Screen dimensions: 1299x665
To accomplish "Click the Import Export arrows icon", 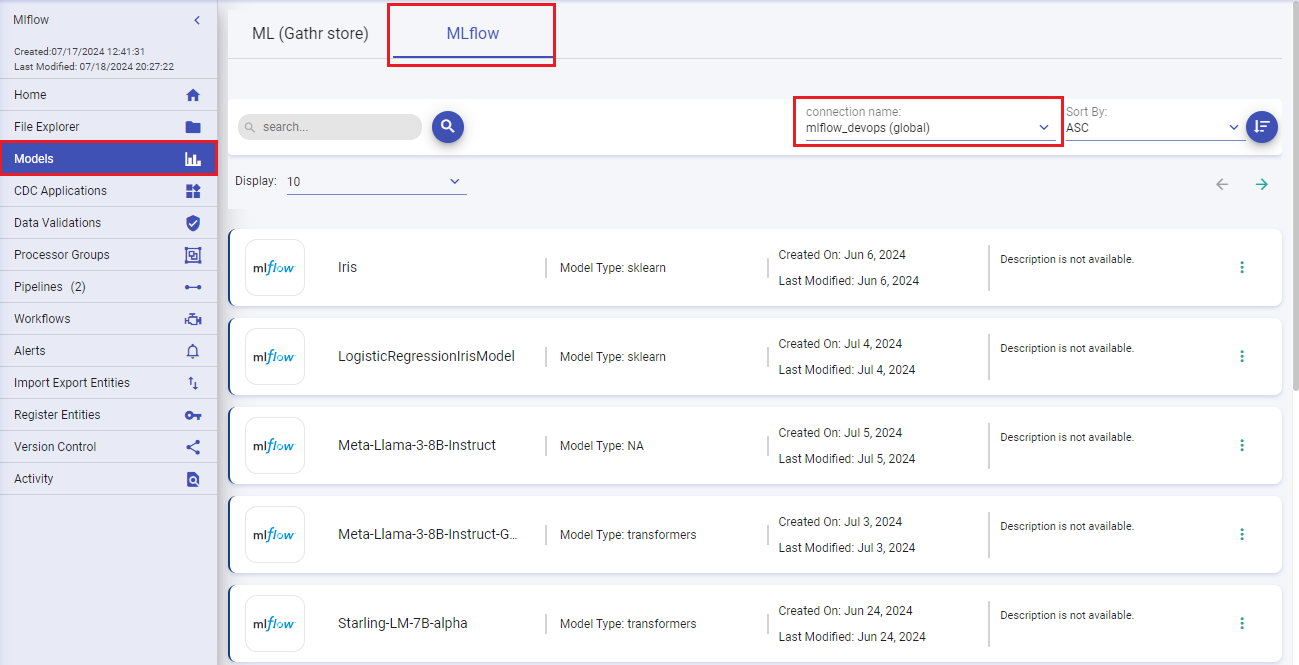I will pos(193,383).
